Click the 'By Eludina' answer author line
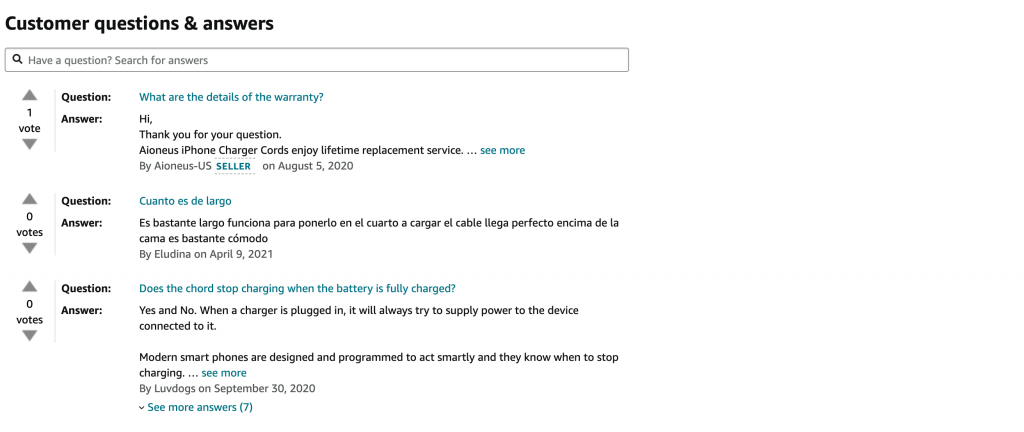 coord(206,254)
